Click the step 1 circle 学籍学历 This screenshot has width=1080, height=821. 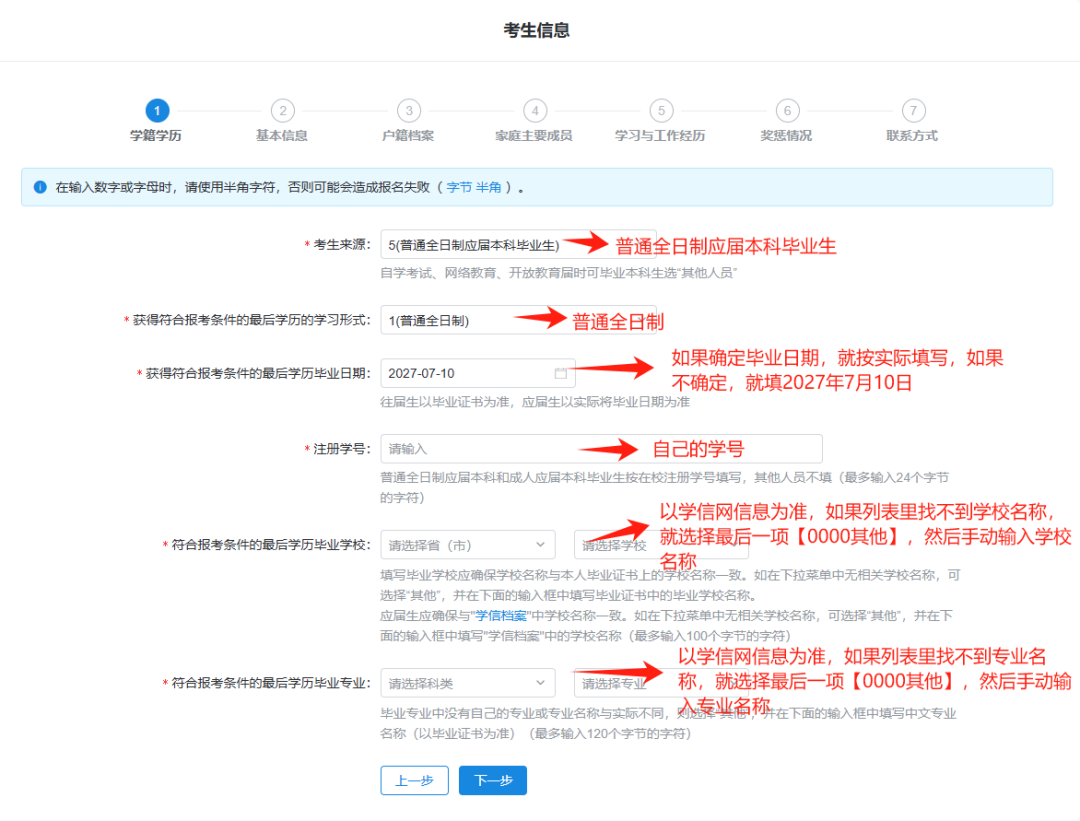pyautogui.click(x=157, y=110)
